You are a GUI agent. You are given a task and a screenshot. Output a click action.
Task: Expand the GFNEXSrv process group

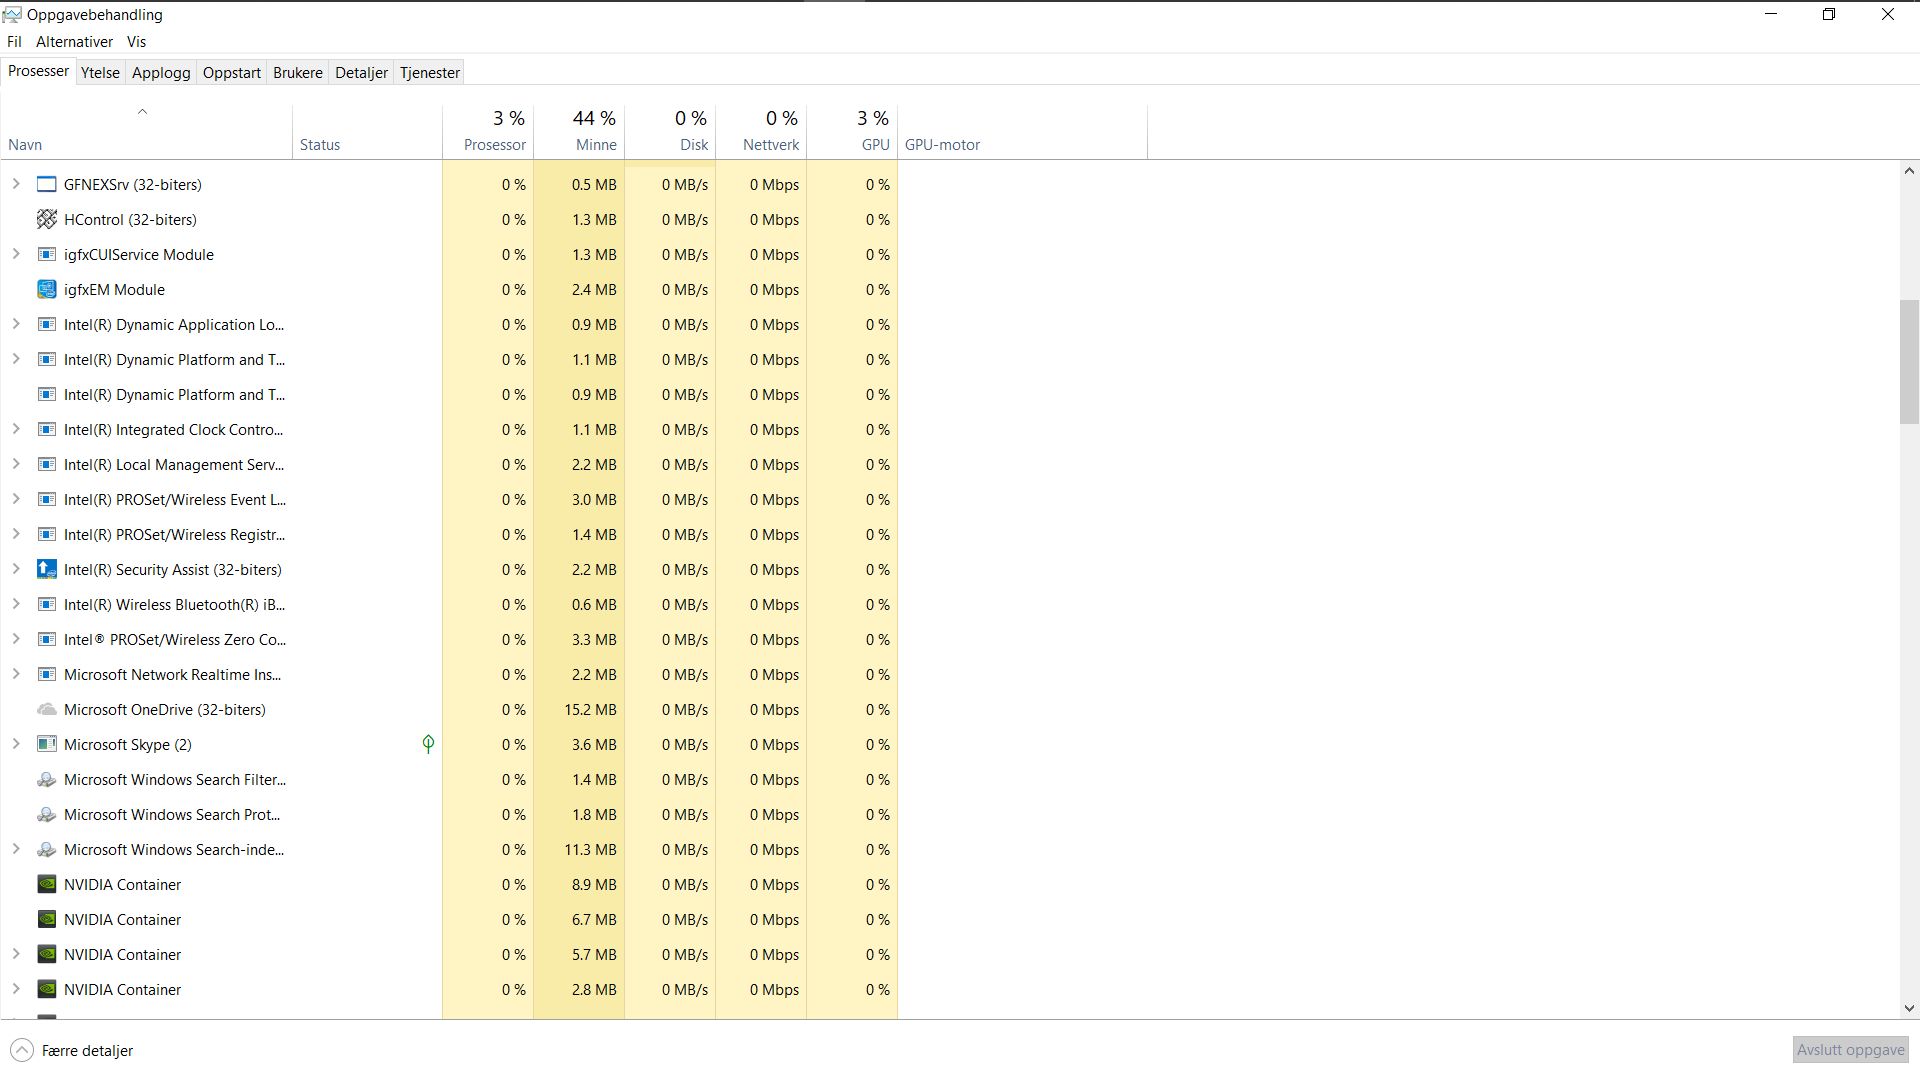(15, 184)
